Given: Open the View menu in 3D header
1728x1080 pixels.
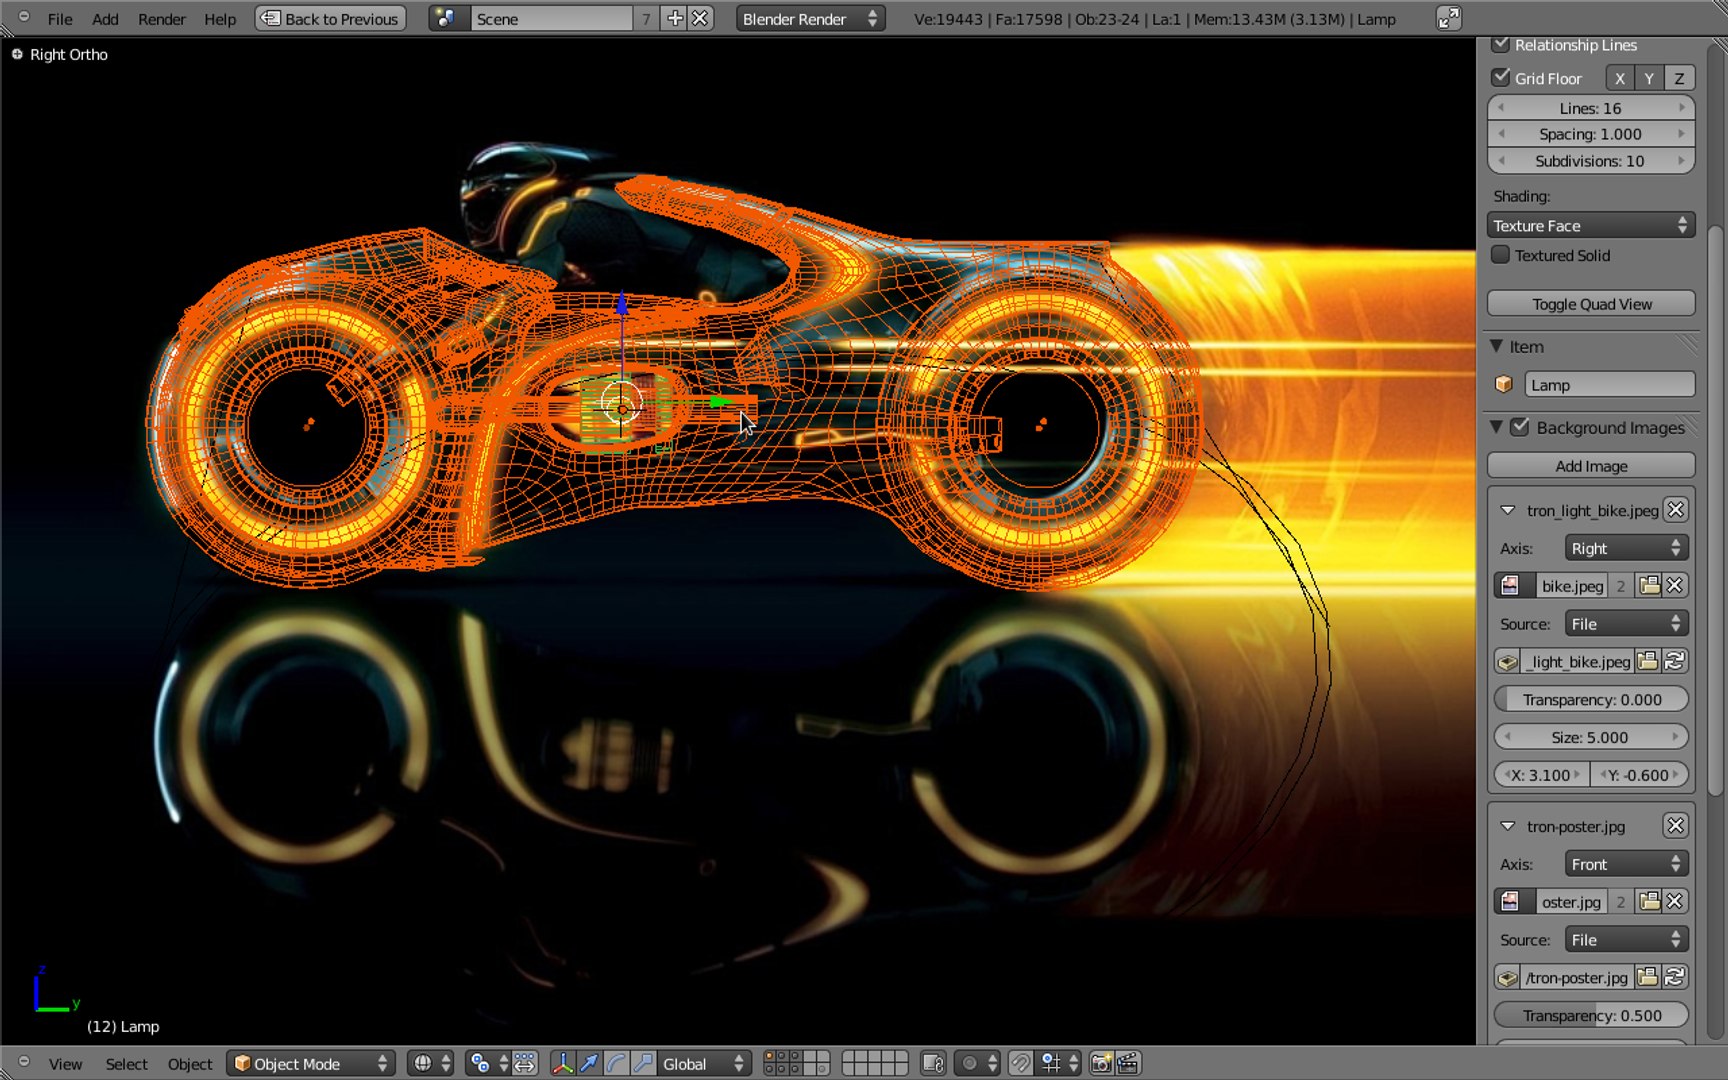Looking at the screenshot, I should point(65,1063).
